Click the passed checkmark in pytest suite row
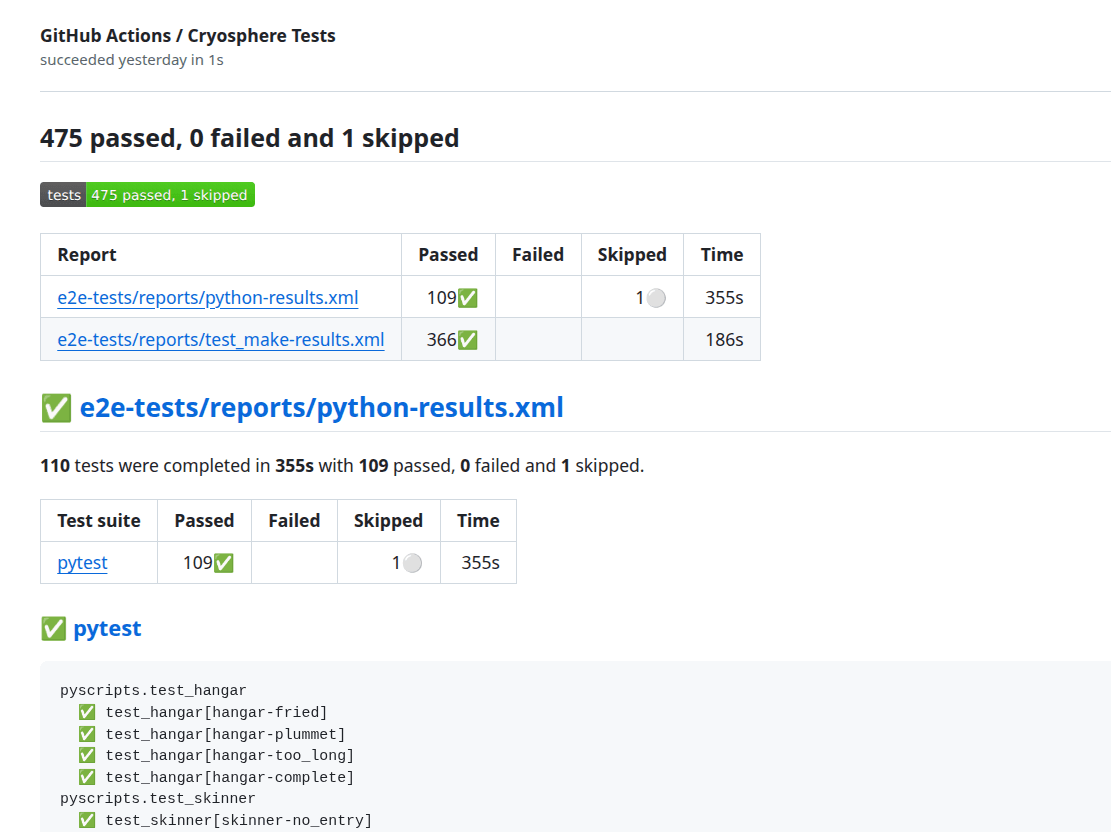This screenshot has height=832, width=1111. click(x=224, y=563)
